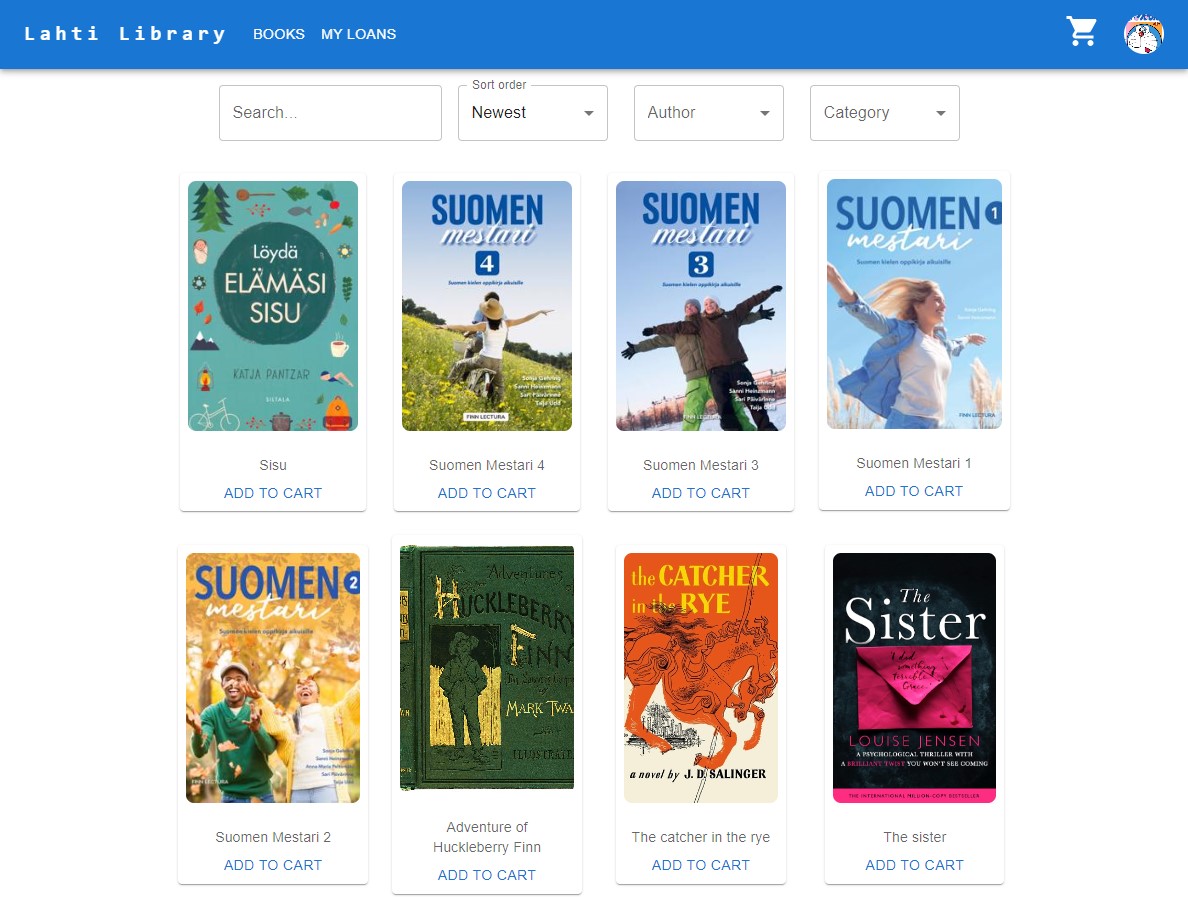This screenshot has height=897, width=1188.
Task: Add Suomen Mestari 2 to cart
Action: tap(273, 865)
